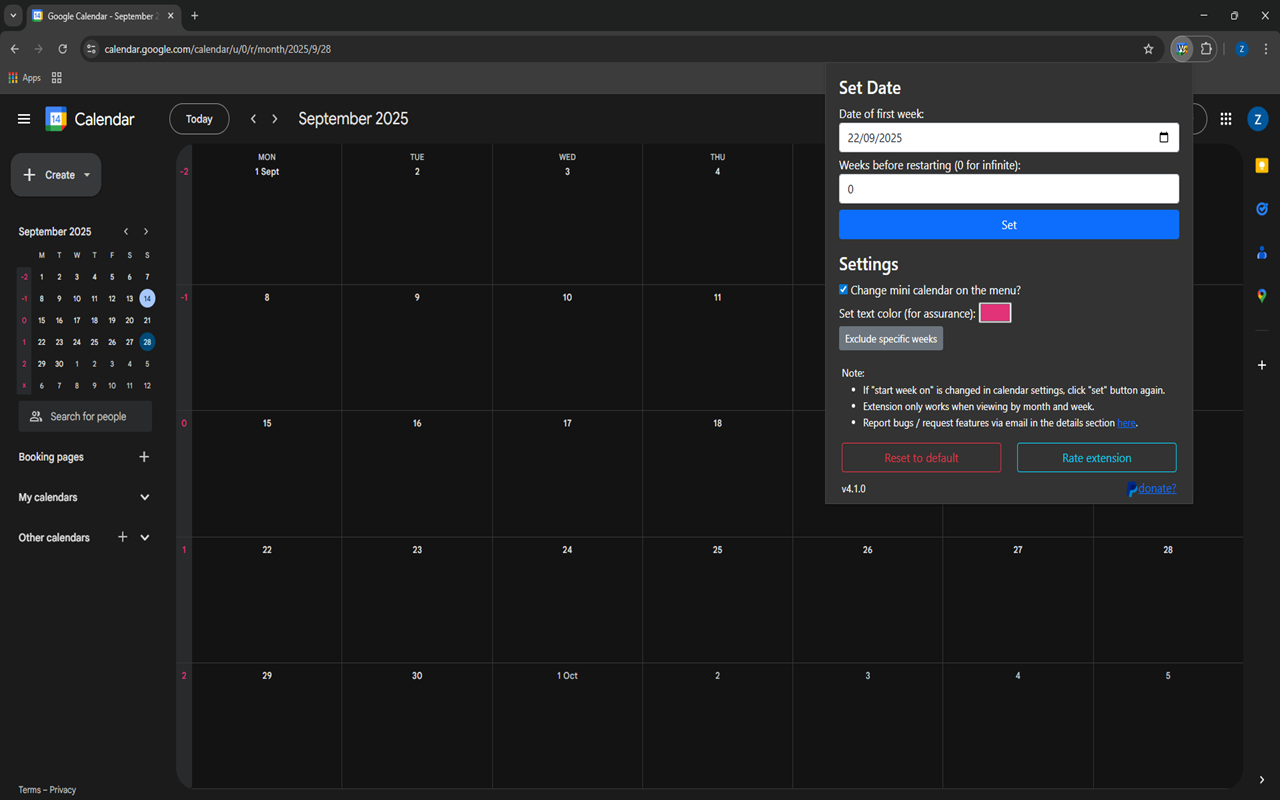Viewport: 1280px width, 800px height.
Task: Select 14 in the mini calendar
Action: click(x=147, y=298)
